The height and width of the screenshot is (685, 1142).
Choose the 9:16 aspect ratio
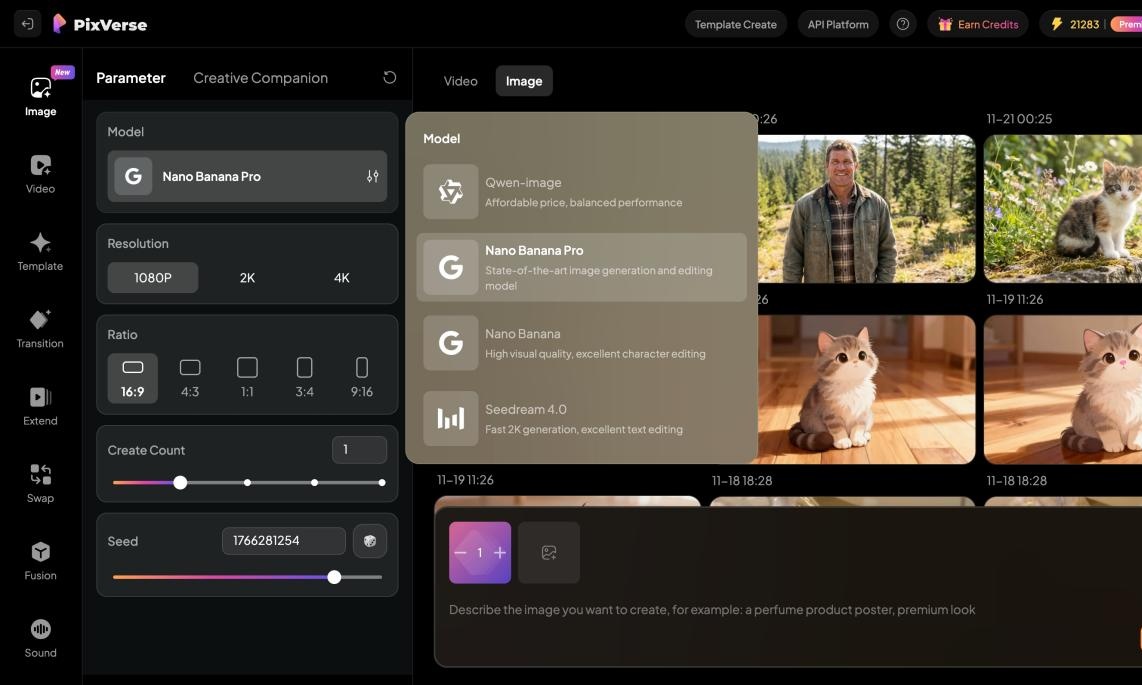pyautogui.click(x=361, y=378)
